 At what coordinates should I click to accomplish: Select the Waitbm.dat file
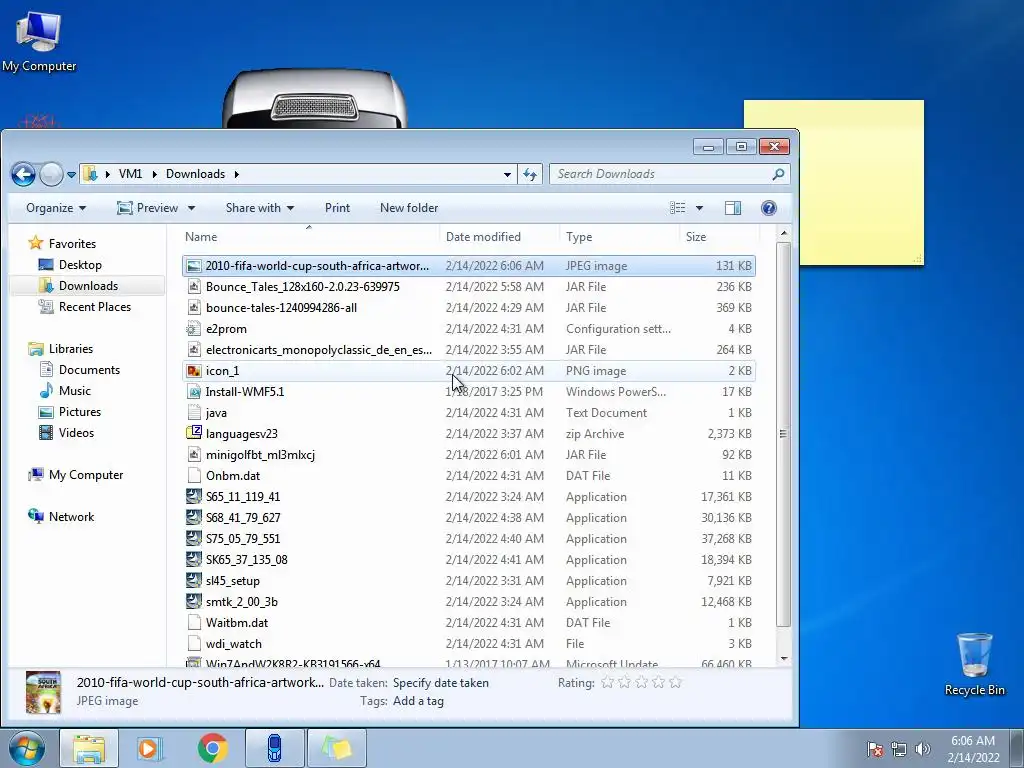468,622
